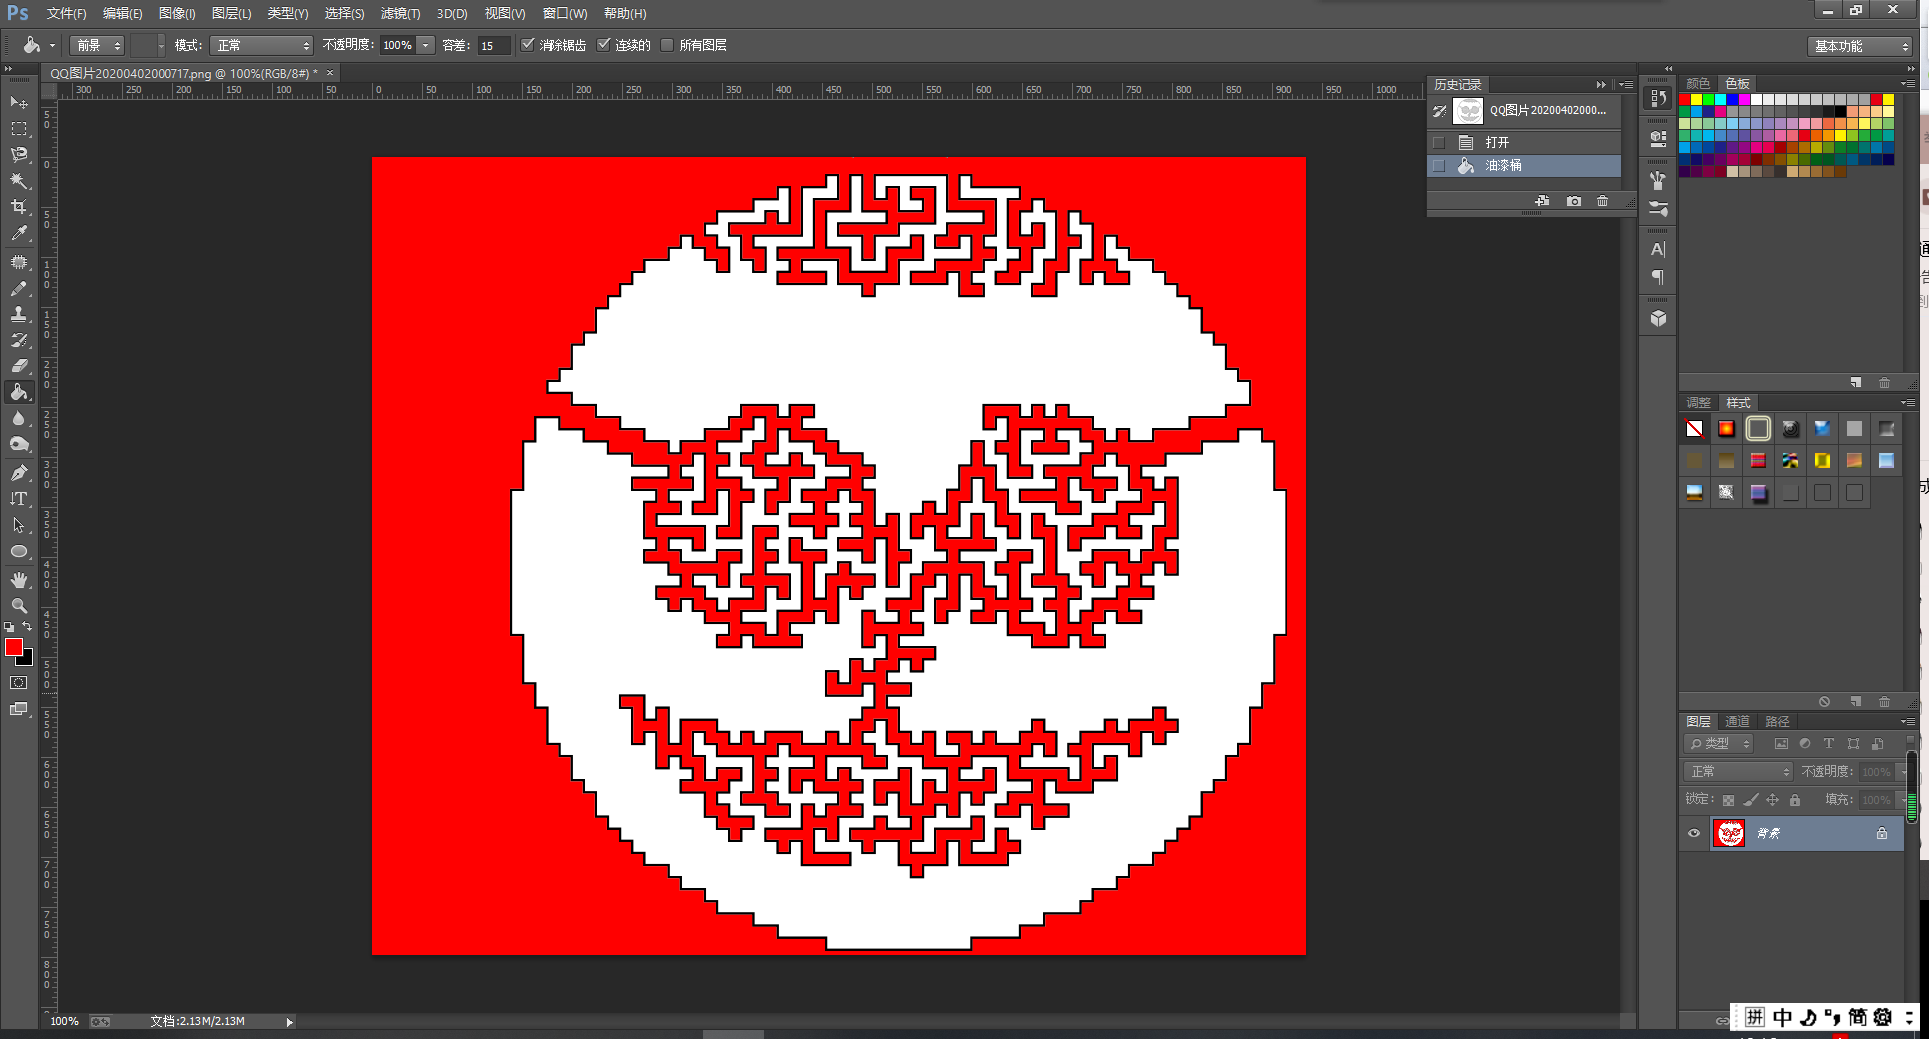Select the Sponge tool

point(19,444)
